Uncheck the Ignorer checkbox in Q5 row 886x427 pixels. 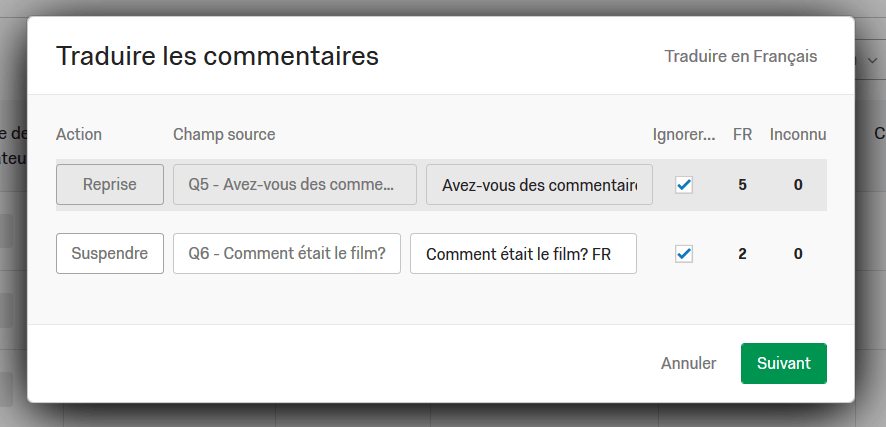coord(684,185)
